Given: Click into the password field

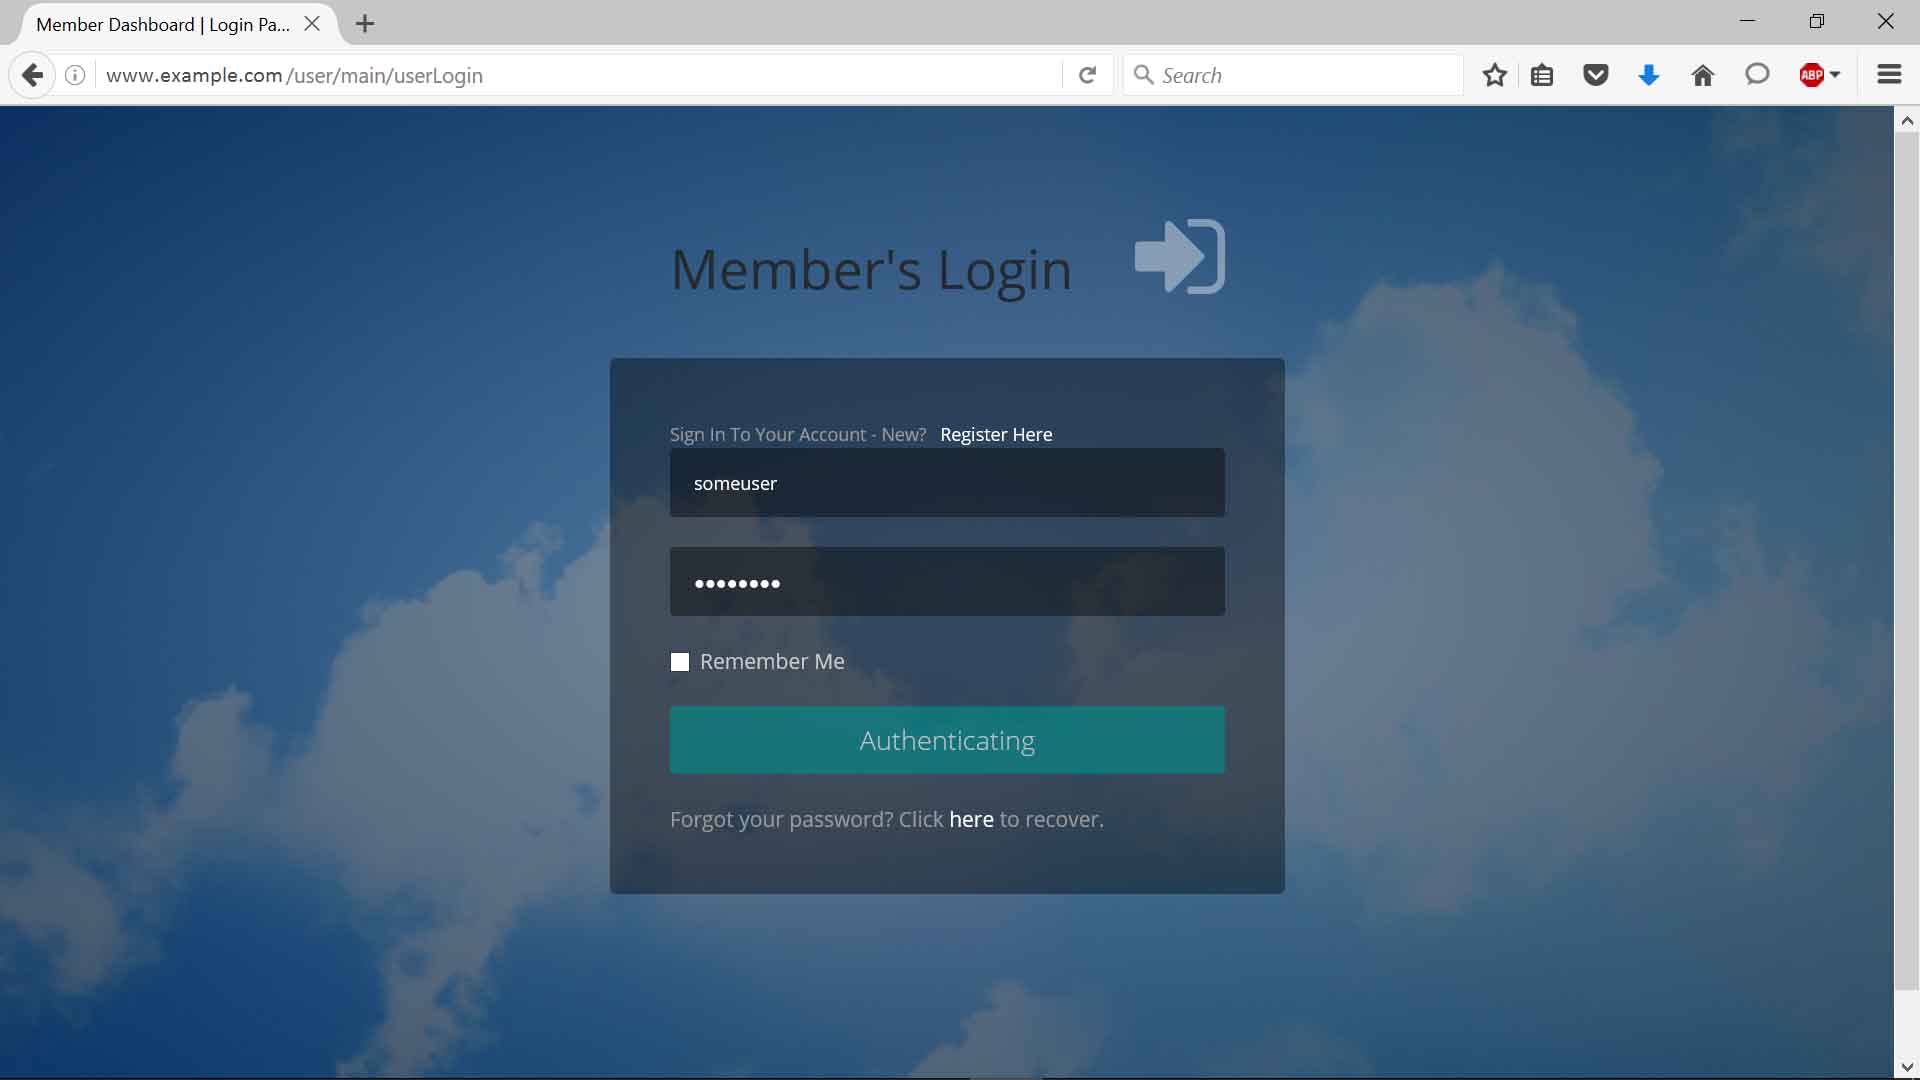Looking at the screenshot, I should (x=946, y=582).
